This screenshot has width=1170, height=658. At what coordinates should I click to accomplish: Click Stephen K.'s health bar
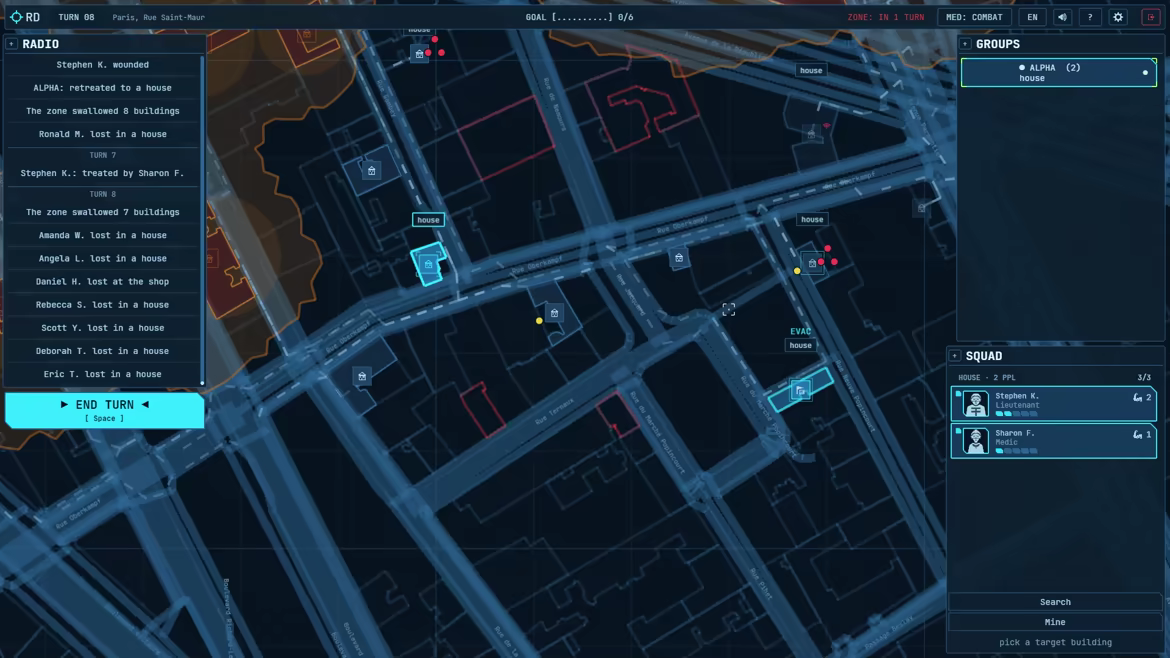pyautogui.click(x=1016, y=413)
